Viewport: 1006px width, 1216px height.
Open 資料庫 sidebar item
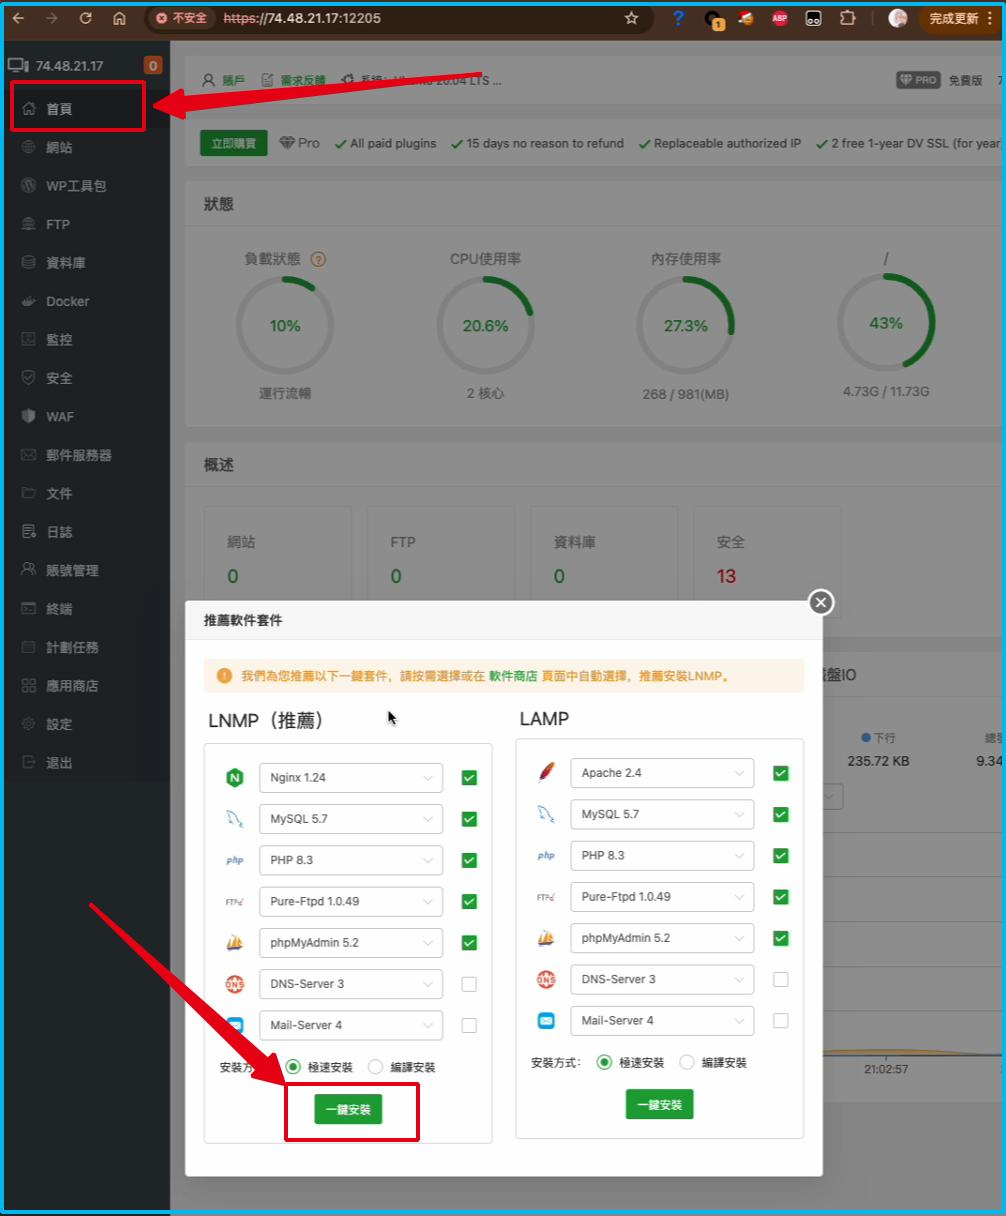click(x=66, y=263)
